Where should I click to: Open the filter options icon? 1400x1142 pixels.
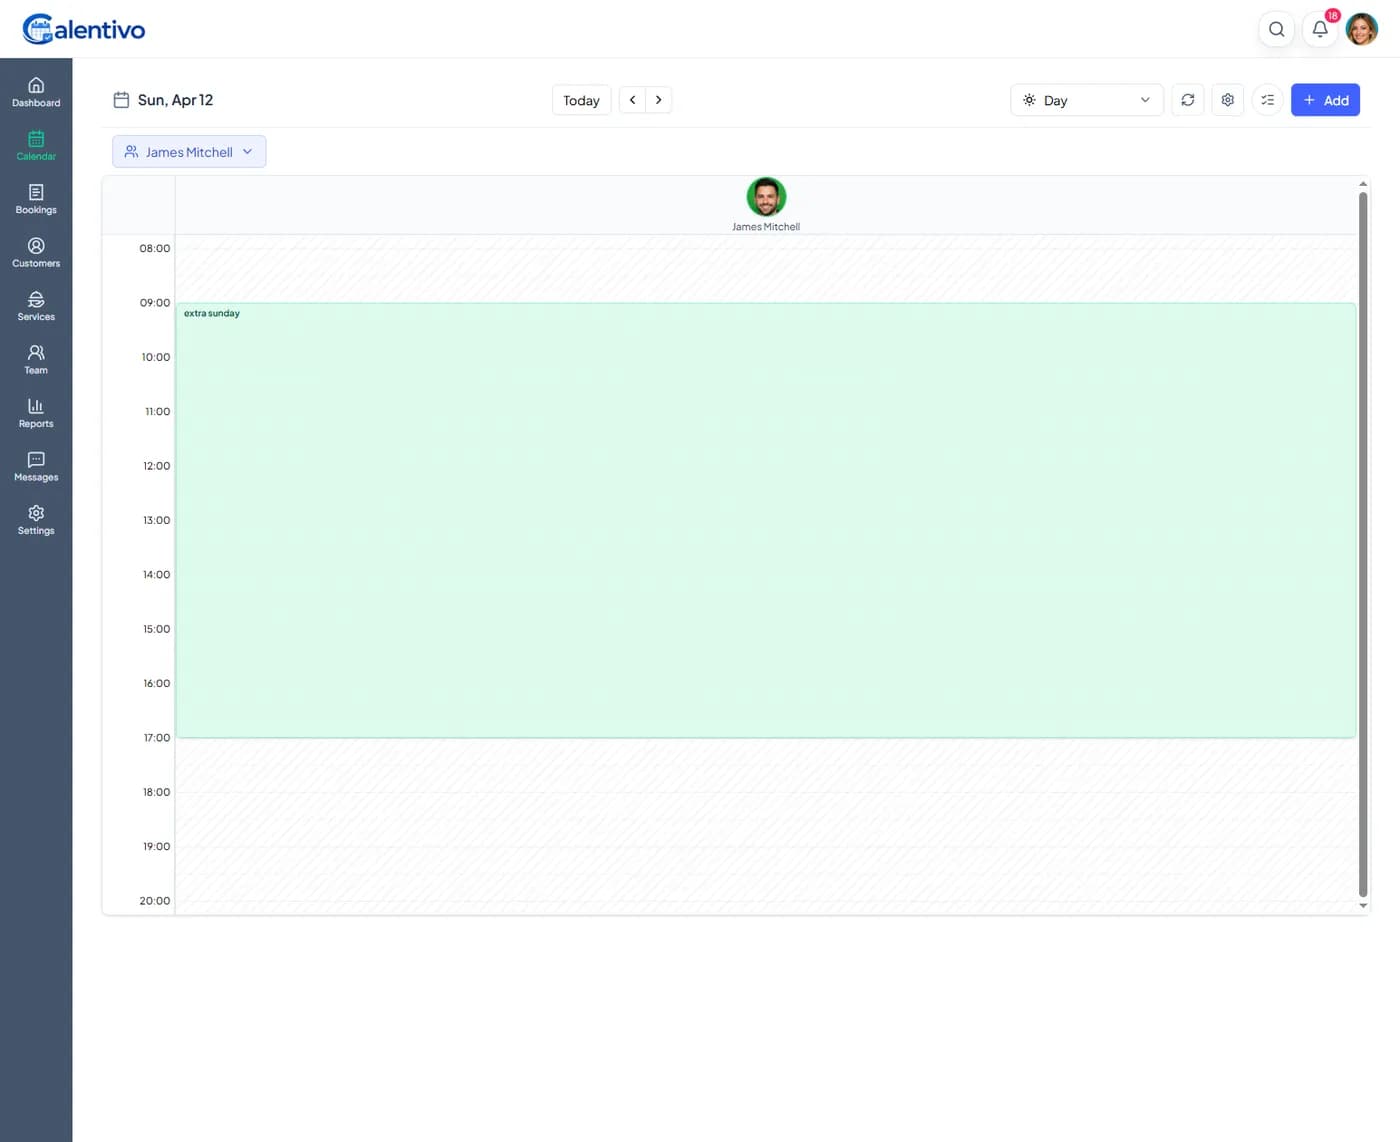pyautogui.click(x=1267, y=100)
